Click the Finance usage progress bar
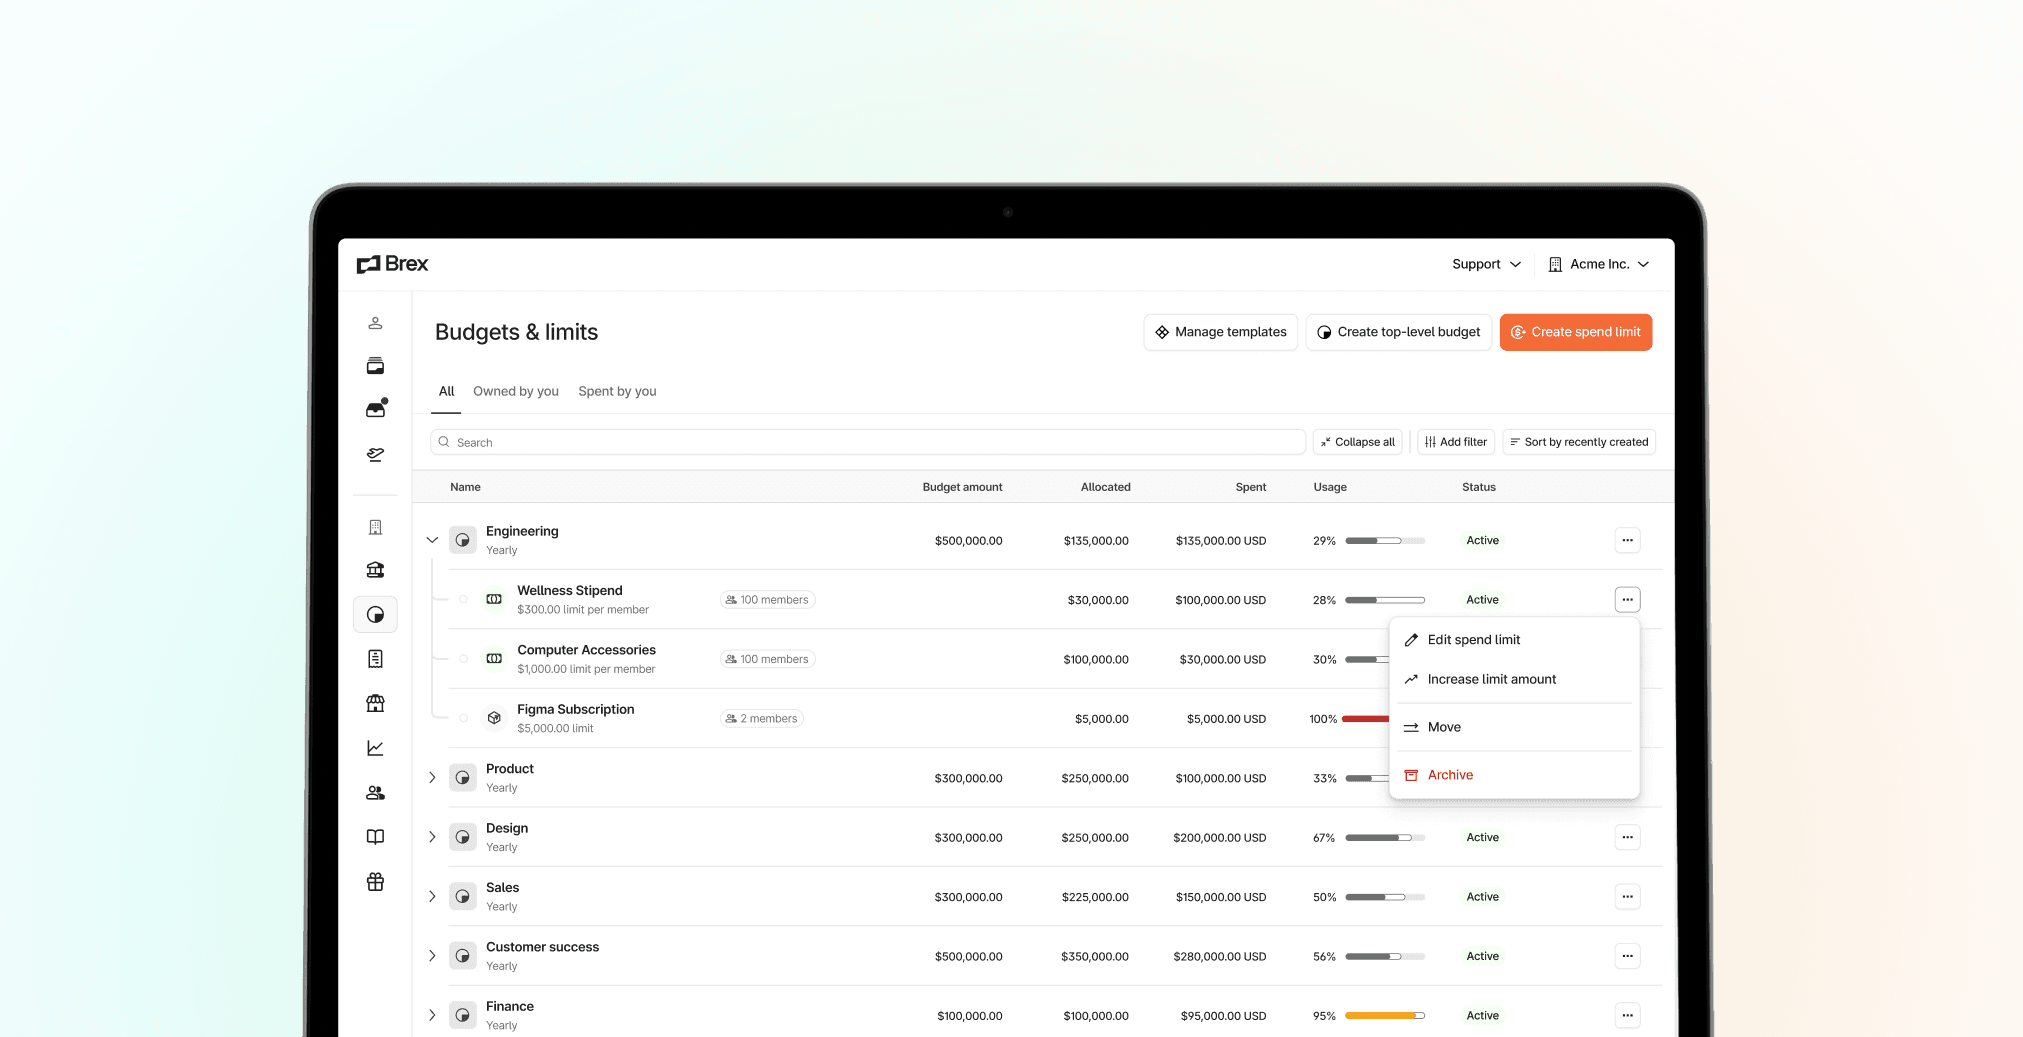2023x1037 pixels. tap(1384, 1016)
